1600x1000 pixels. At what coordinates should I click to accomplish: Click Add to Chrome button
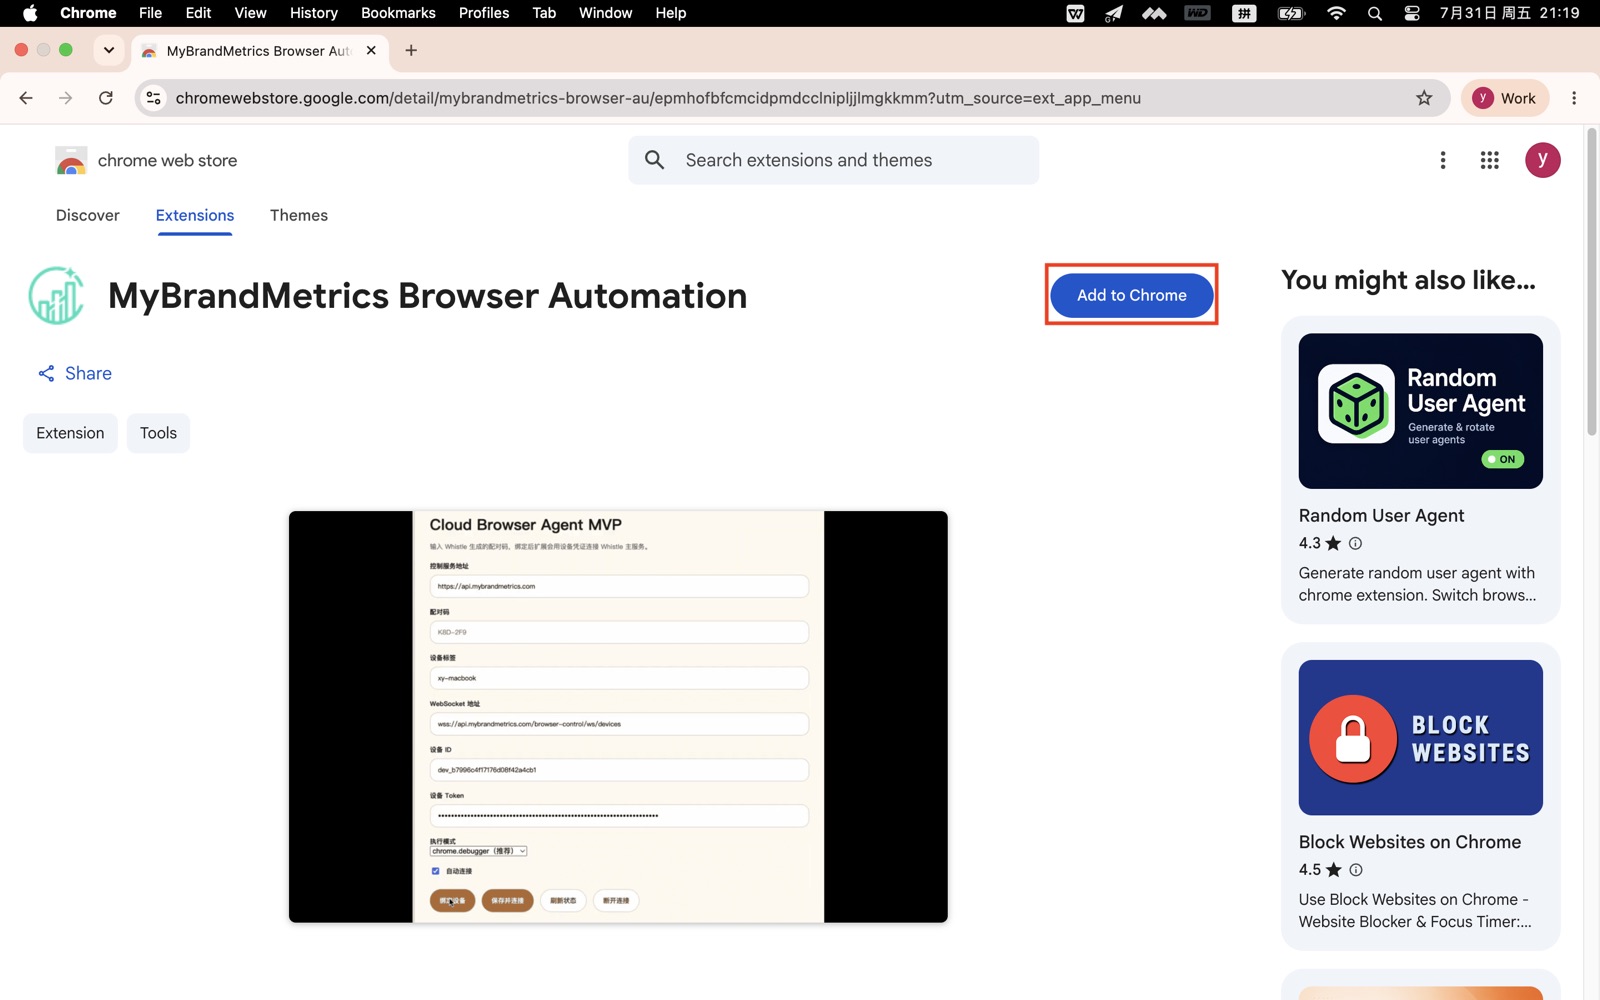pos(1131,295)
